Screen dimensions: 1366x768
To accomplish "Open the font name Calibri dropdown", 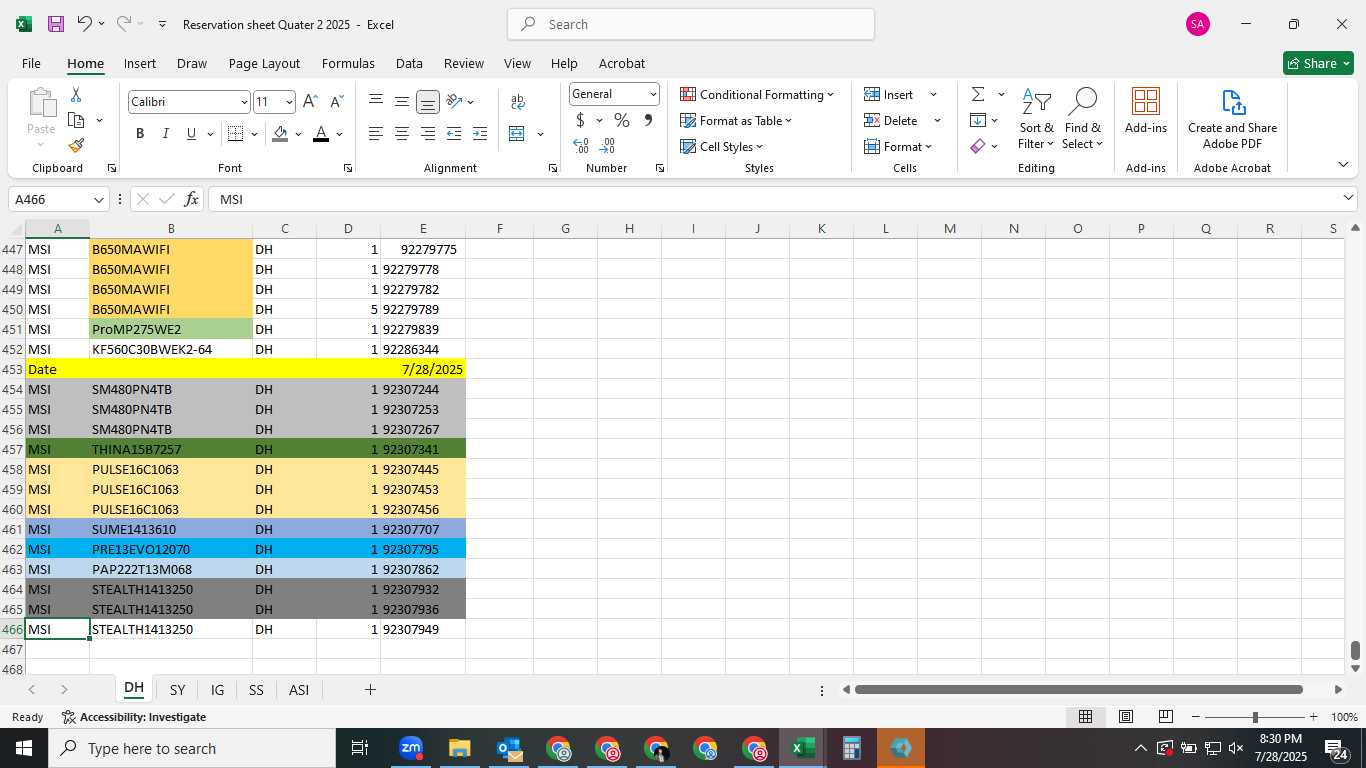I will coord(244,102).
